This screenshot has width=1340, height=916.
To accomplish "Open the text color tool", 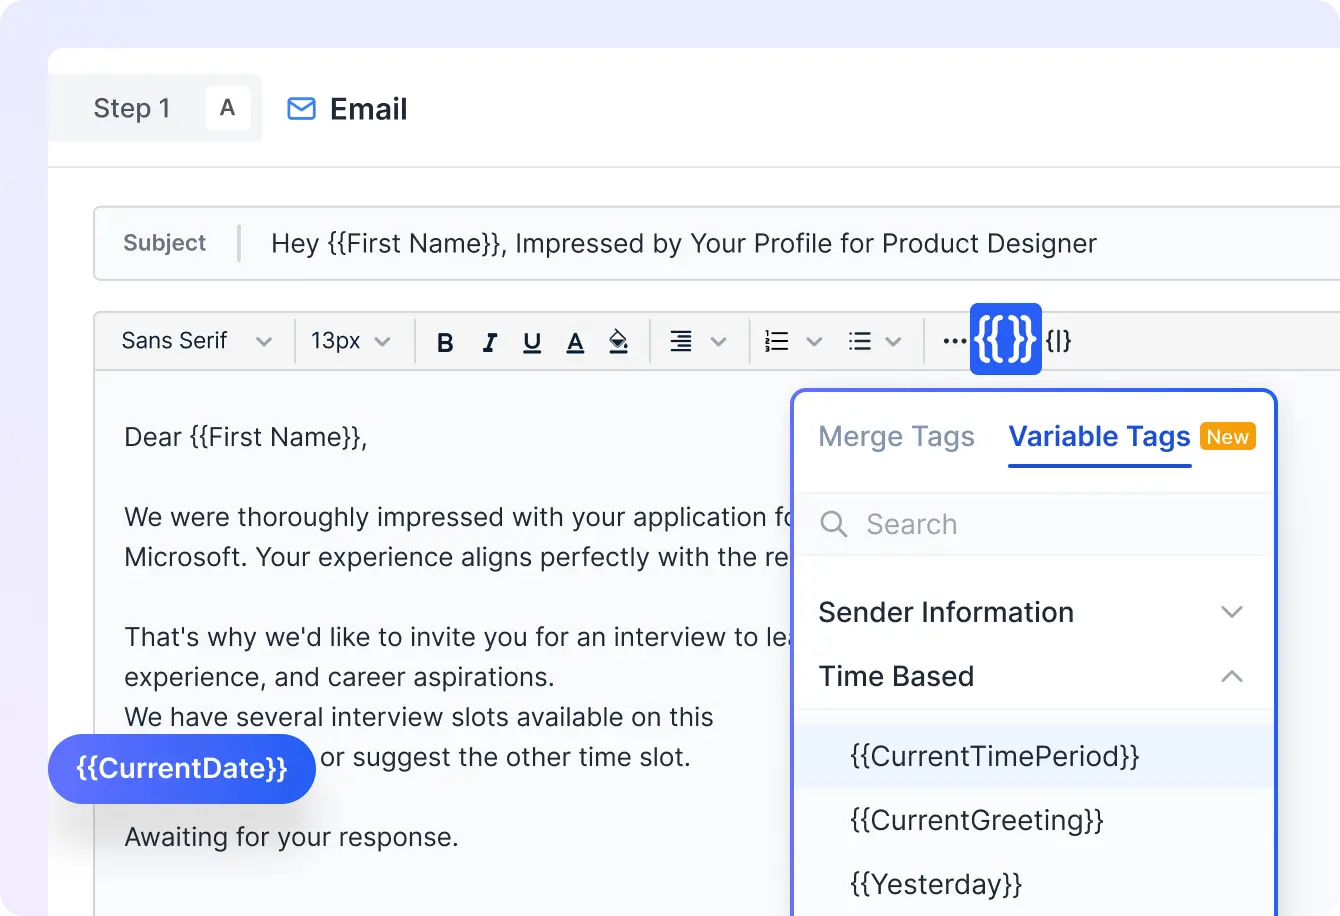I will (575, 340).
